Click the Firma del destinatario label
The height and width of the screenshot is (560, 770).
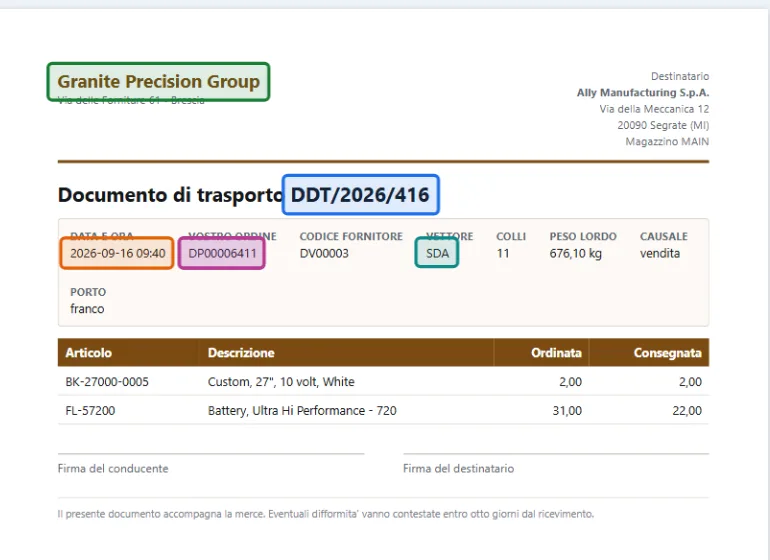(459, 469)
